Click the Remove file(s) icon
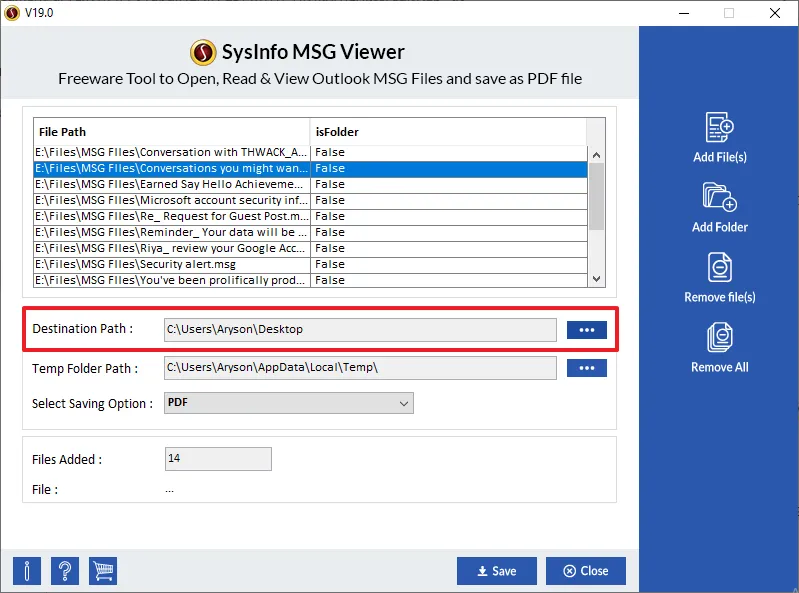 (x=719, y=268)
